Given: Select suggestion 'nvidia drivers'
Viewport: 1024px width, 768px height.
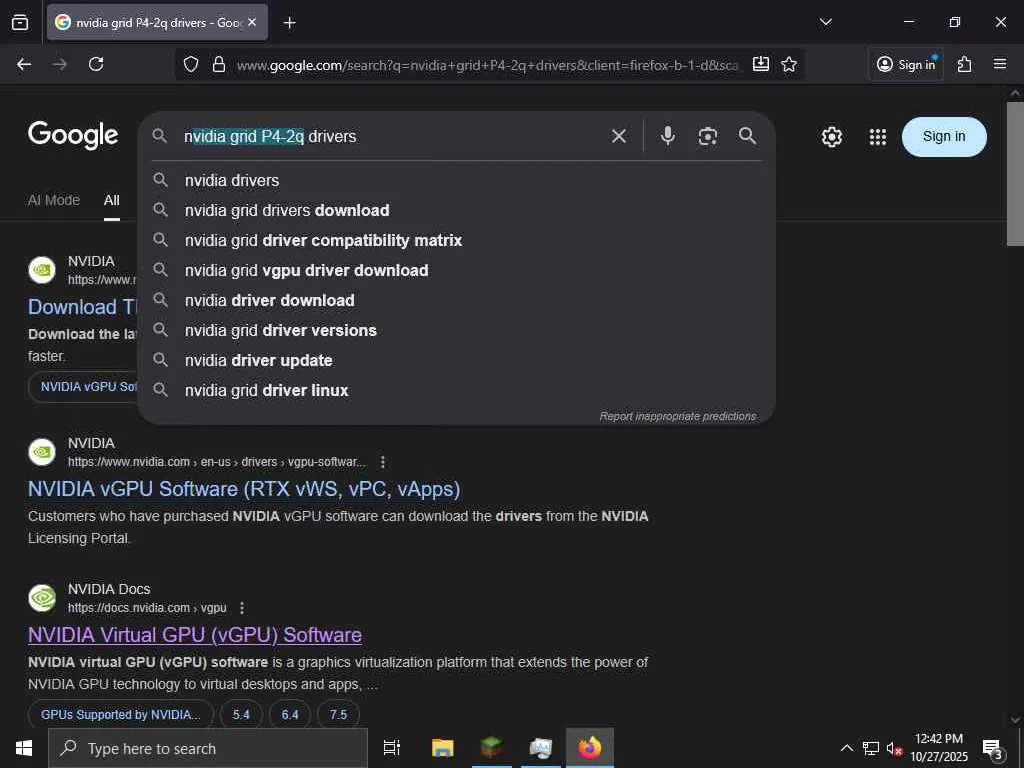Looking at the screenshot, I should tap(456, 180).
